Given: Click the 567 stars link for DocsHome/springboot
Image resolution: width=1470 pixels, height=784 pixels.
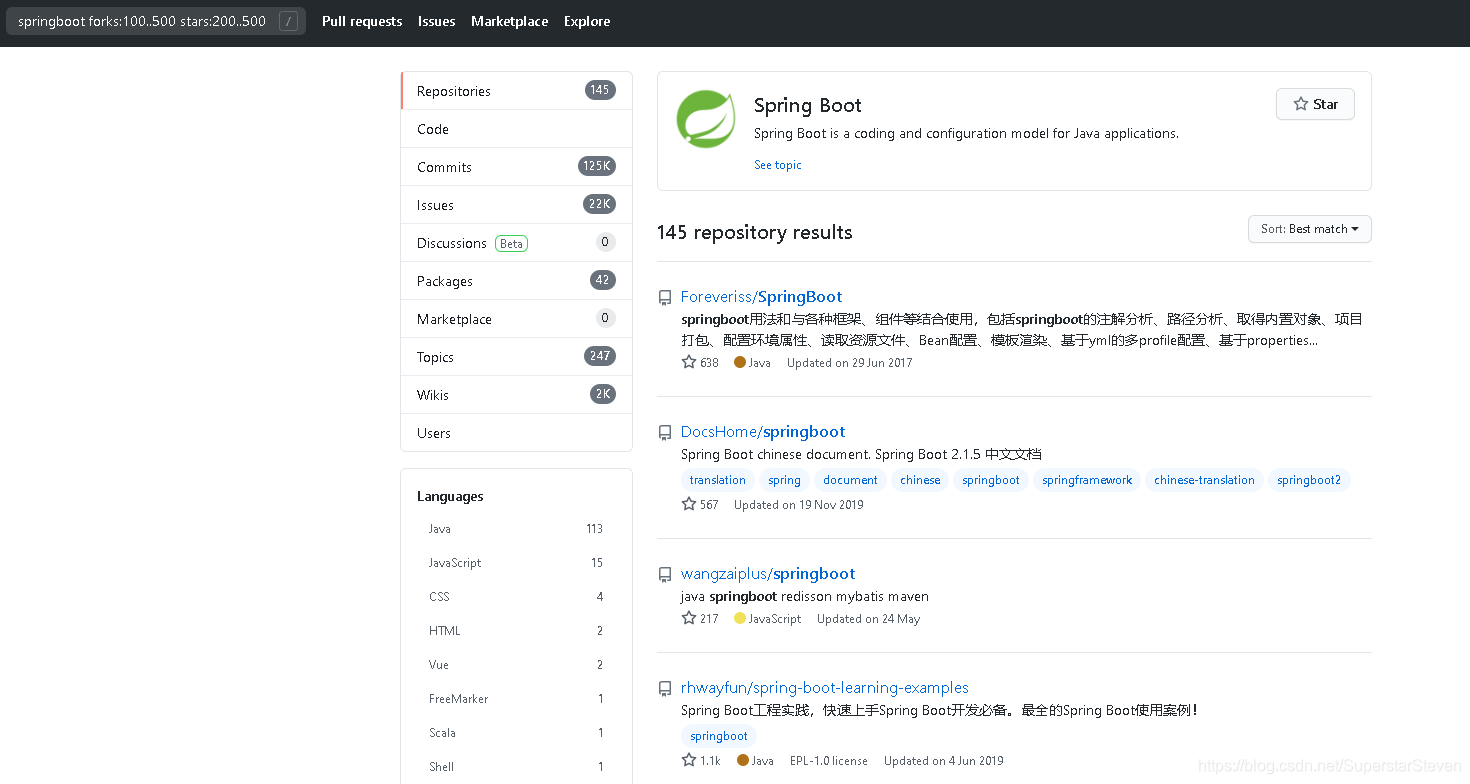Looking at the screenshot, I should coord(700,505).
